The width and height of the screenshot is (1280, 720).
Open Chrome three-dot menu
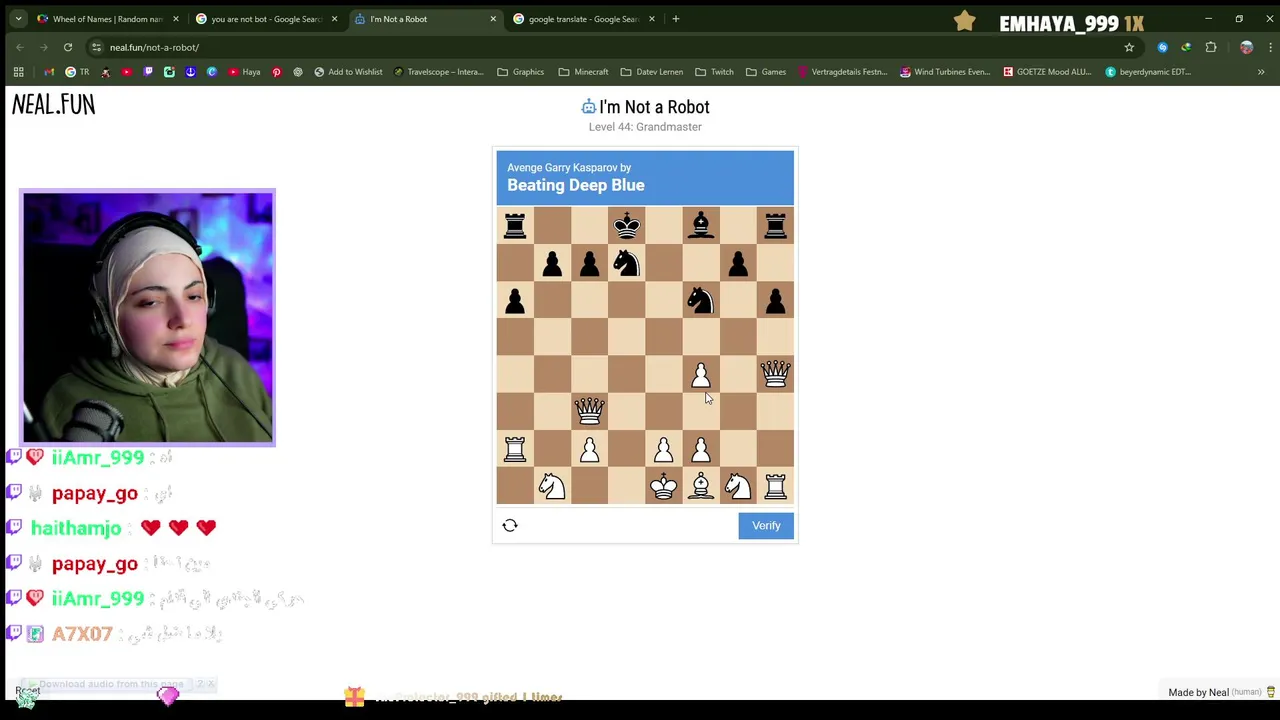1270,47
